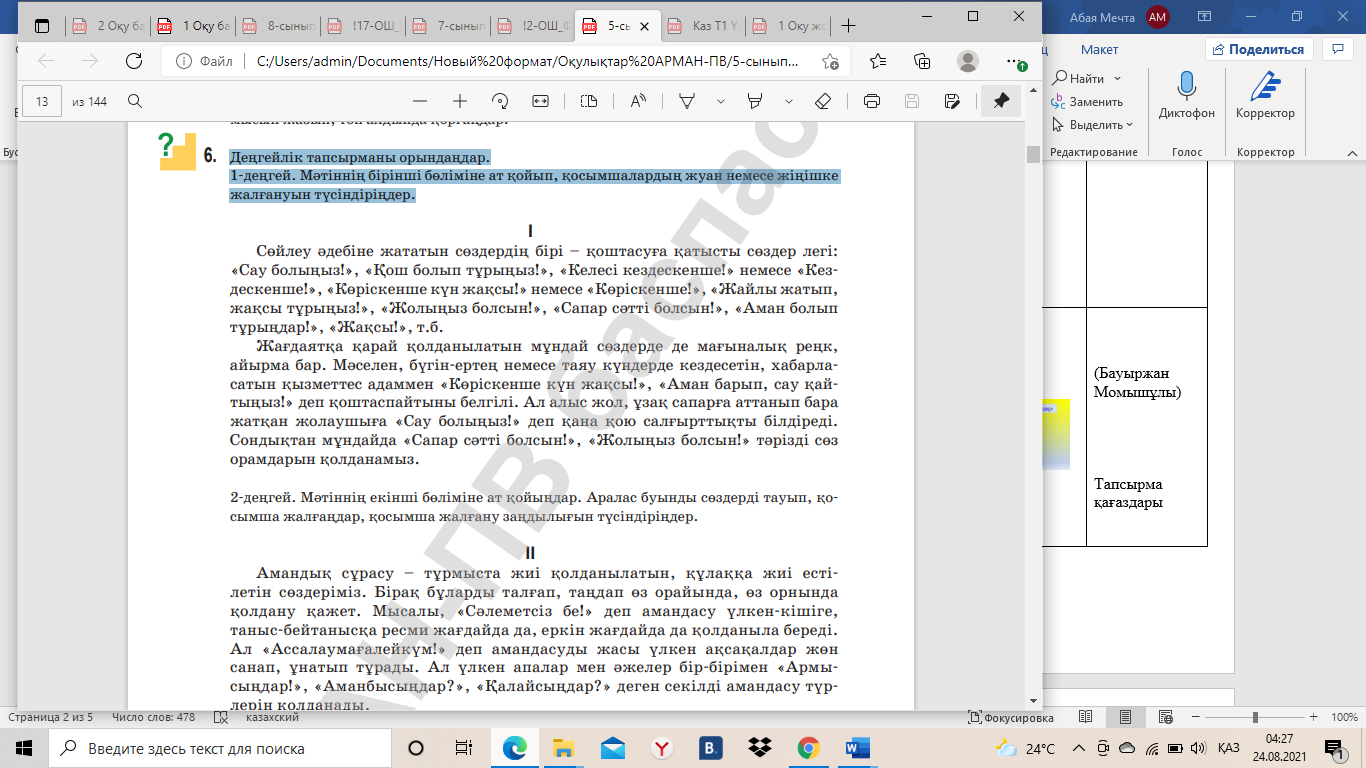Screen dimensions: 1366x768
Task: Collapse the Word ribbon
Action: click(1350, 152)
